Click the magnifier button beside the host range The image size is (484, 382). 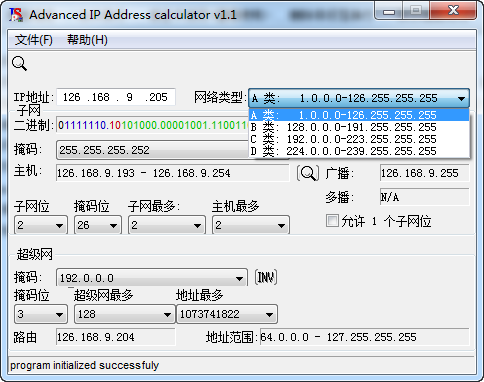(307, 173)
